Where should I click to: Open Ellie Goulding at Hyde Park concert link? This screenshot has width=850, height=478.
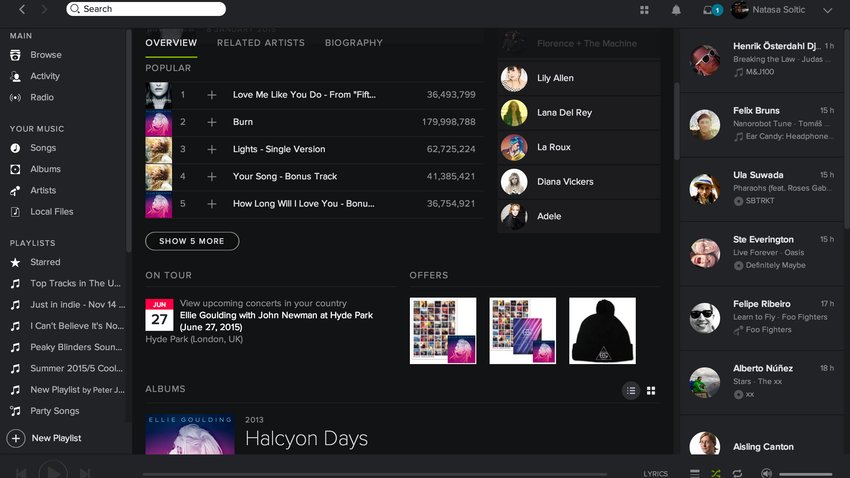coord(276,321)
